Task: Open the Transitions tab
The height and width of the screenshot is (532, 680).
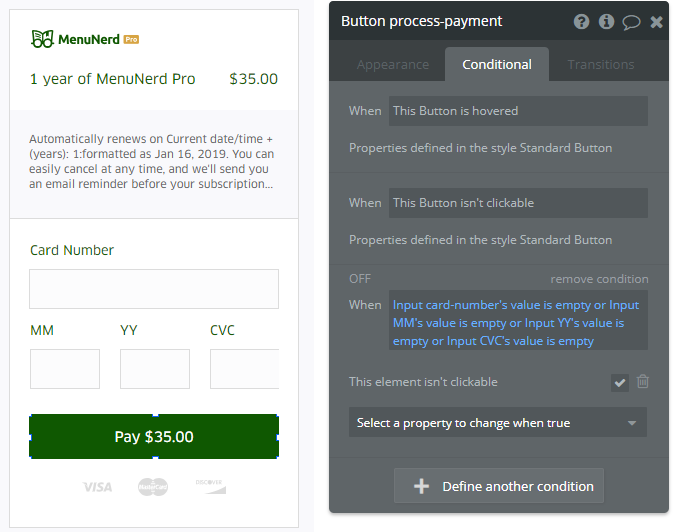Action: click(601, 65)
